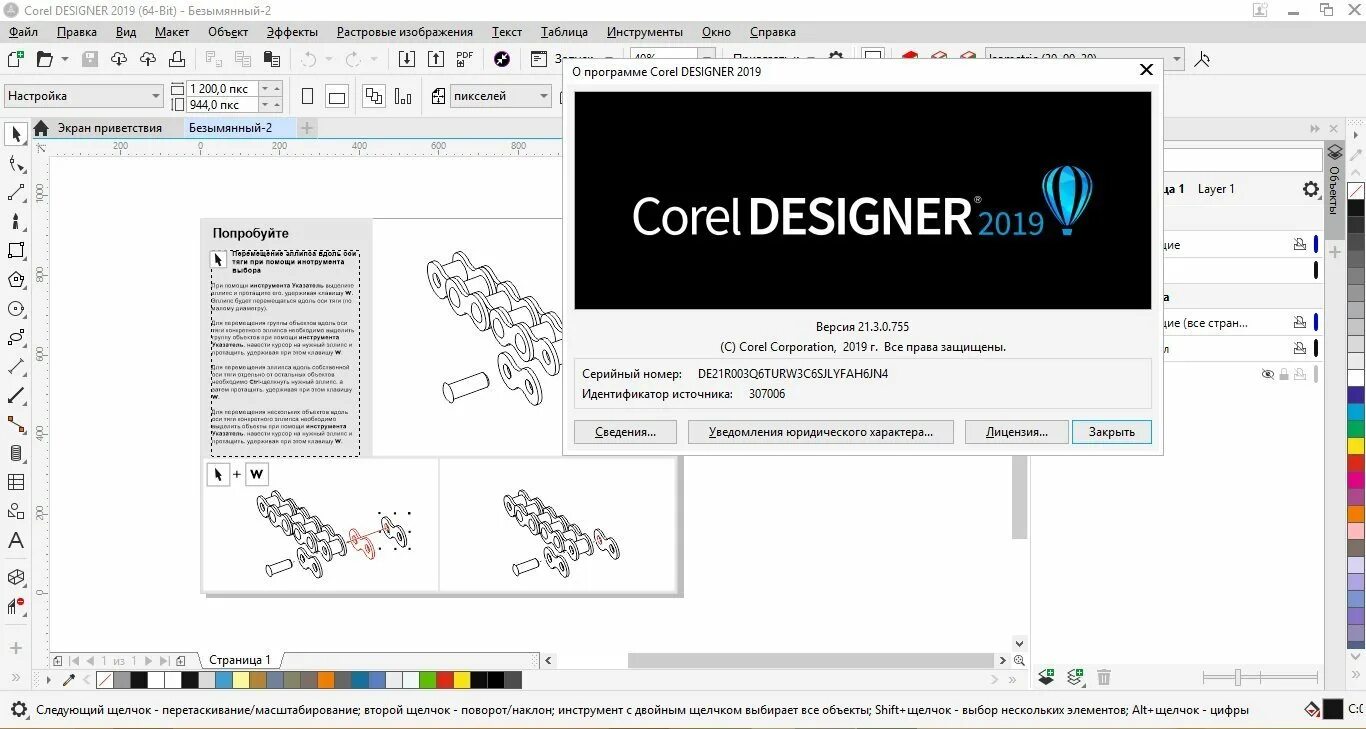Click the trash delete icon in Objects docker
Viewport: 1366px width, 729px height.
(x=1104, y=677)
